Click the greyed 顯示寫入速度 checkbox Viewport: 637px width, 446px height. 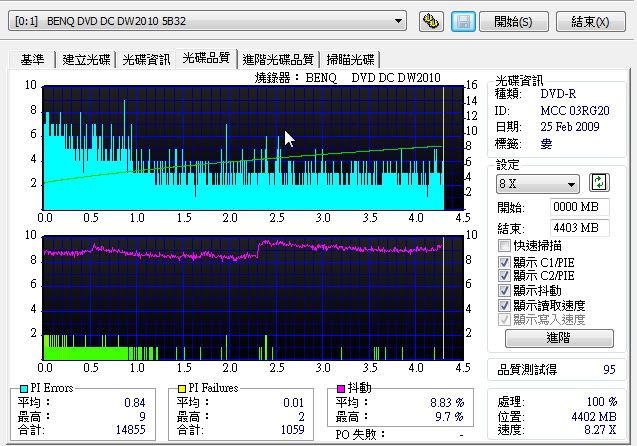coord(504,319)
